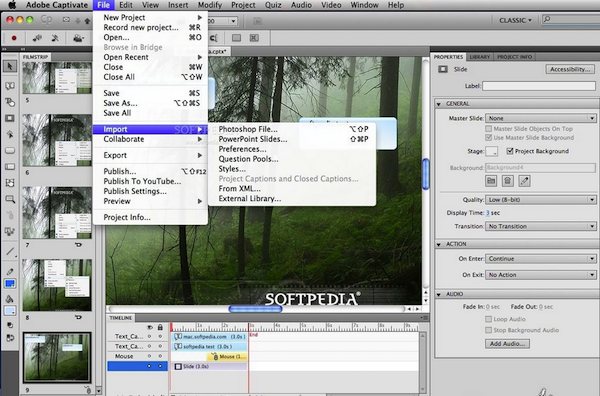Image resolution: width=600 pixels, height=396 pixels.
Task: Open the Apple menu
Action: (12, 5)
